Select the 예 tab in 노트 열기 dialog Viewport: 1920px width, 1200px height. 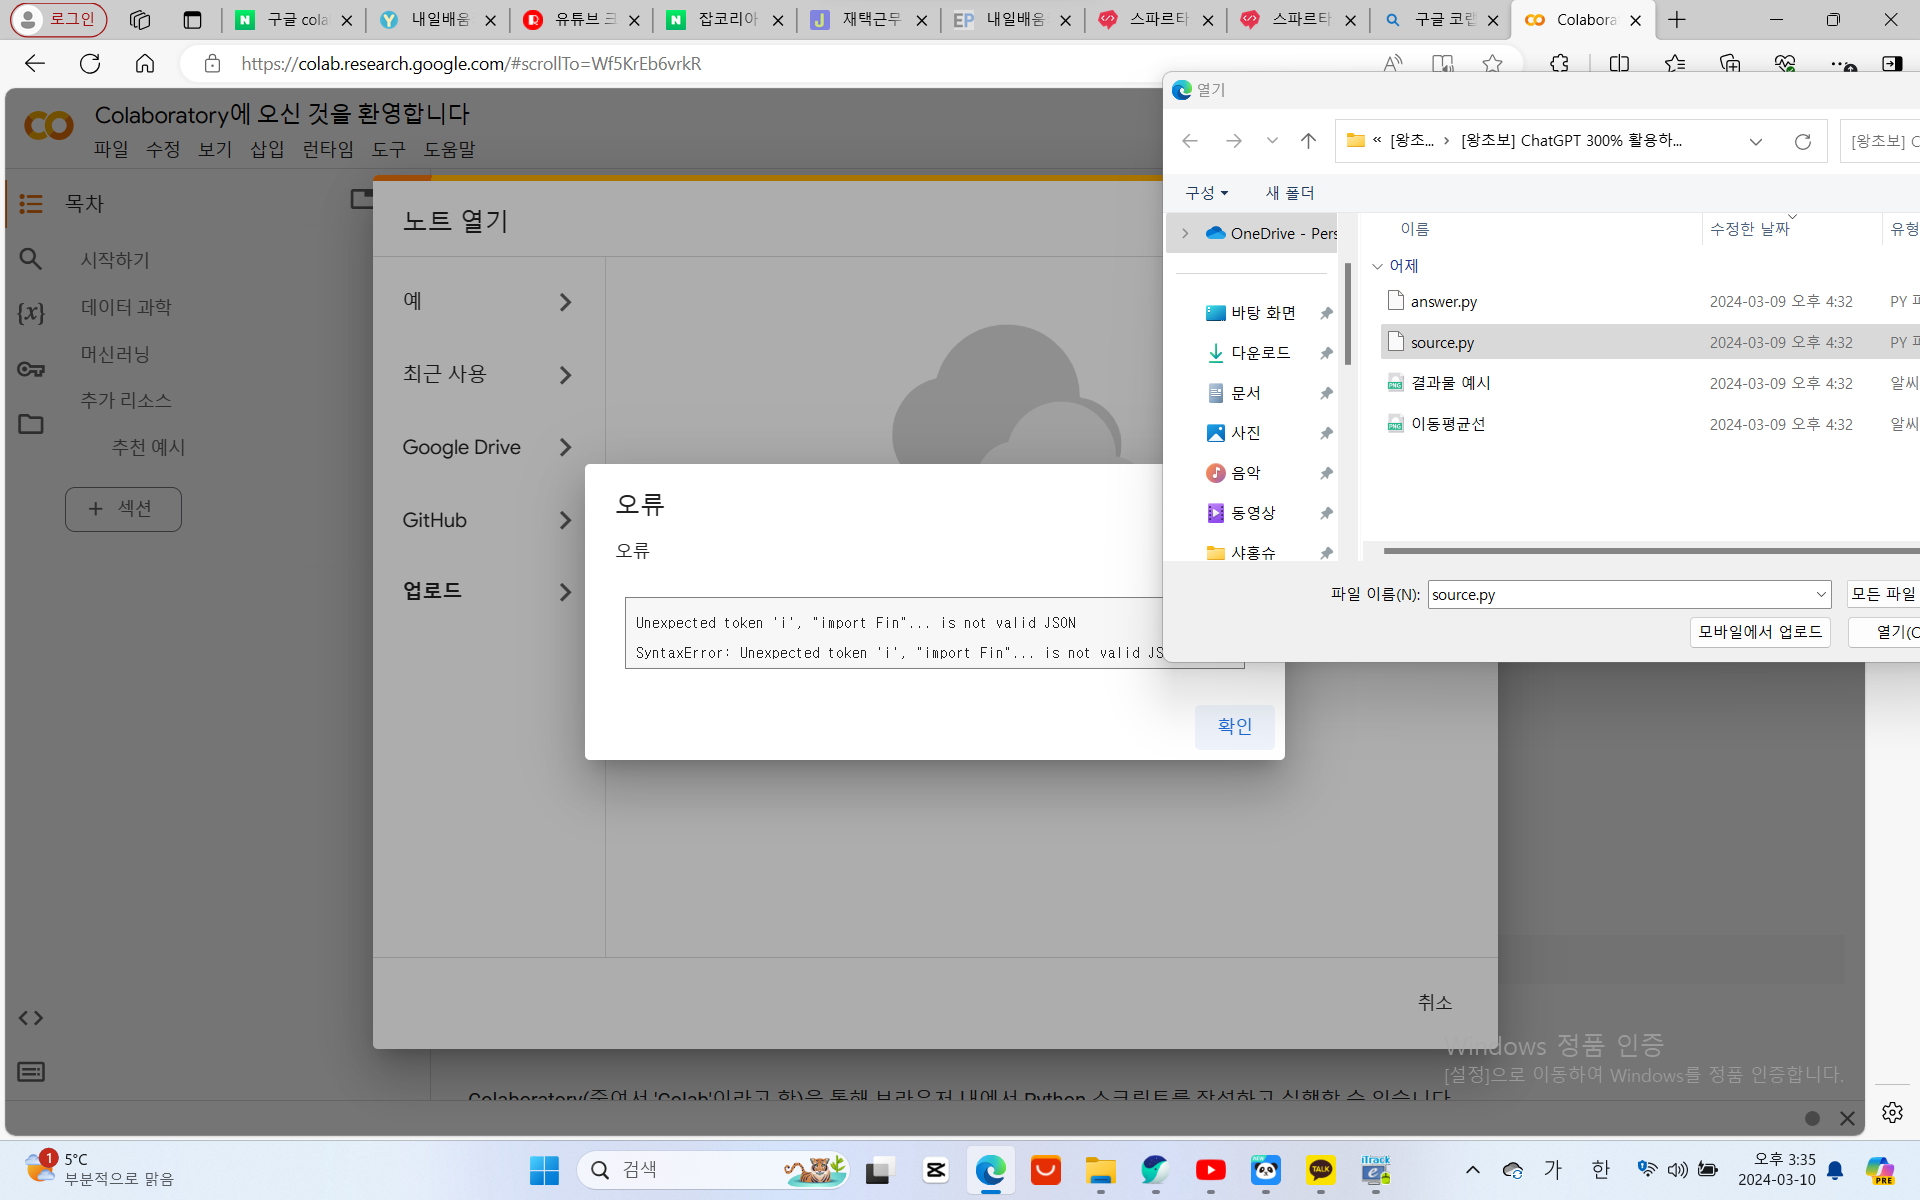tap(489, 301)
